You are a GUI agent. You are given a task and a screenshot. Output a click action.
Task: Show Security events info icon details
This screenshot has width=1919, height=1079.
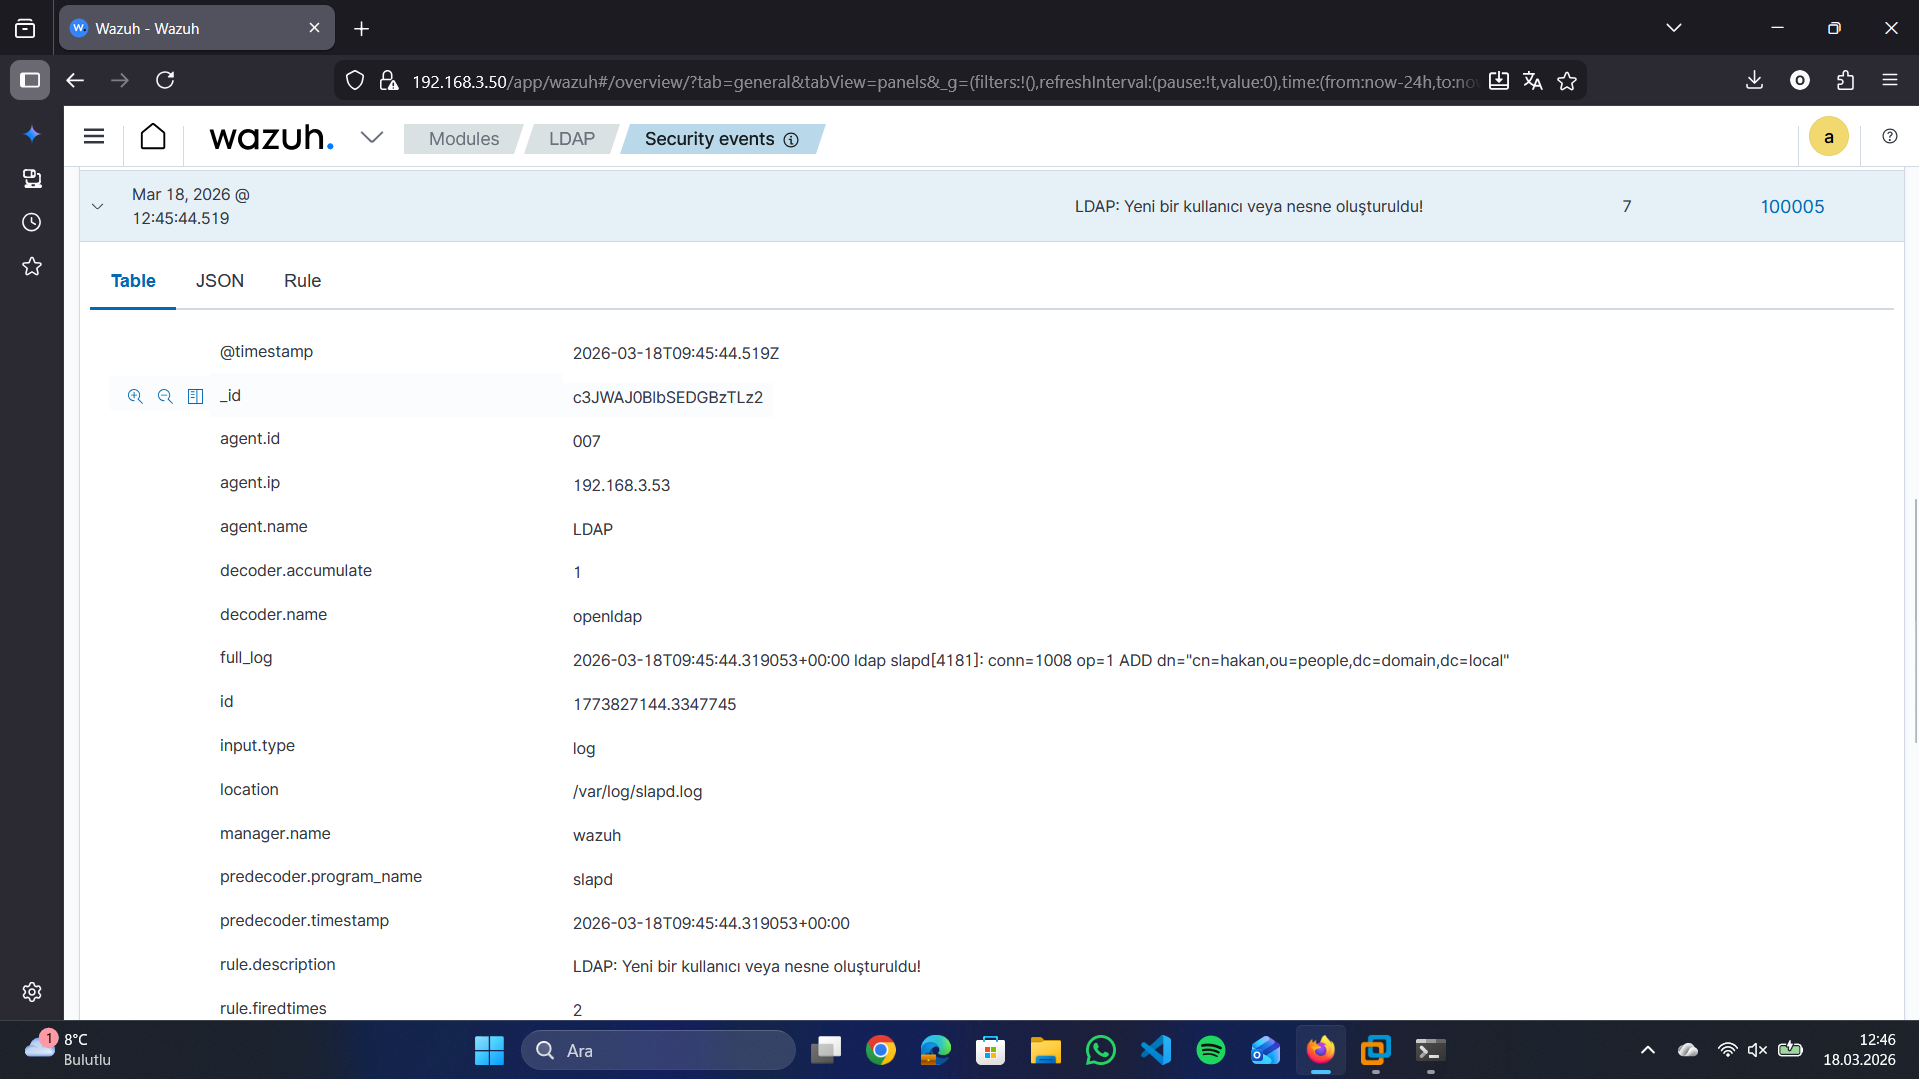click(x=791, y=140)
